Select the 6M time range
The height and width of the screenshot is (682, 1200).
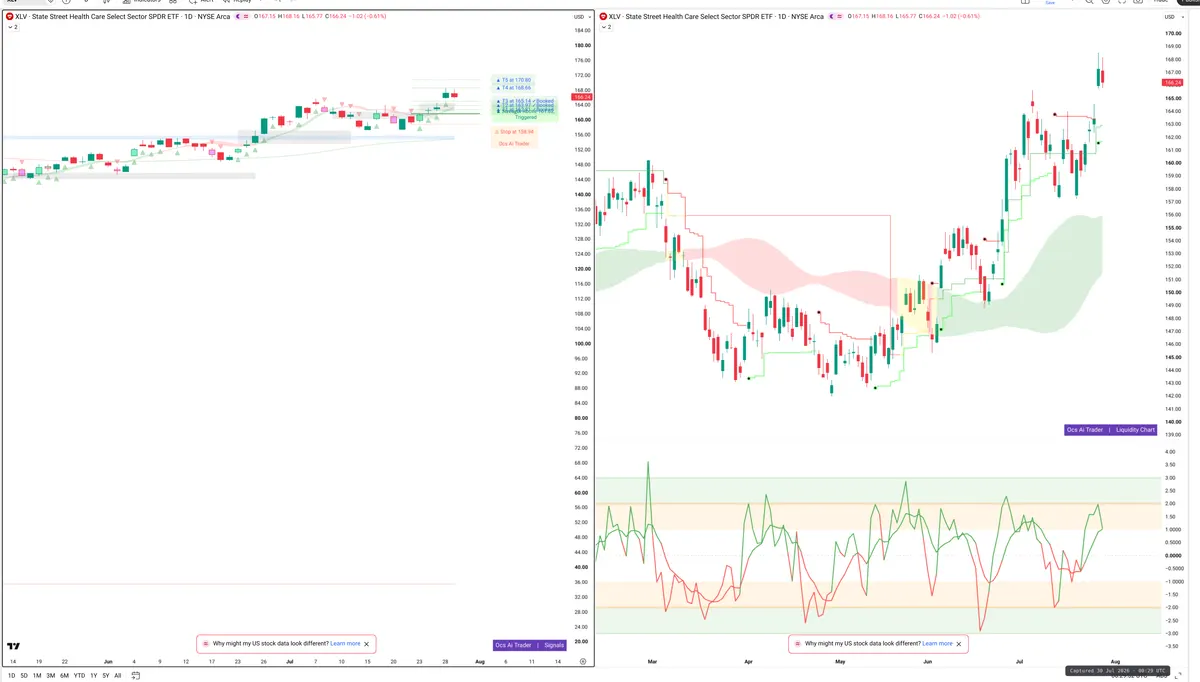[64, 675]
